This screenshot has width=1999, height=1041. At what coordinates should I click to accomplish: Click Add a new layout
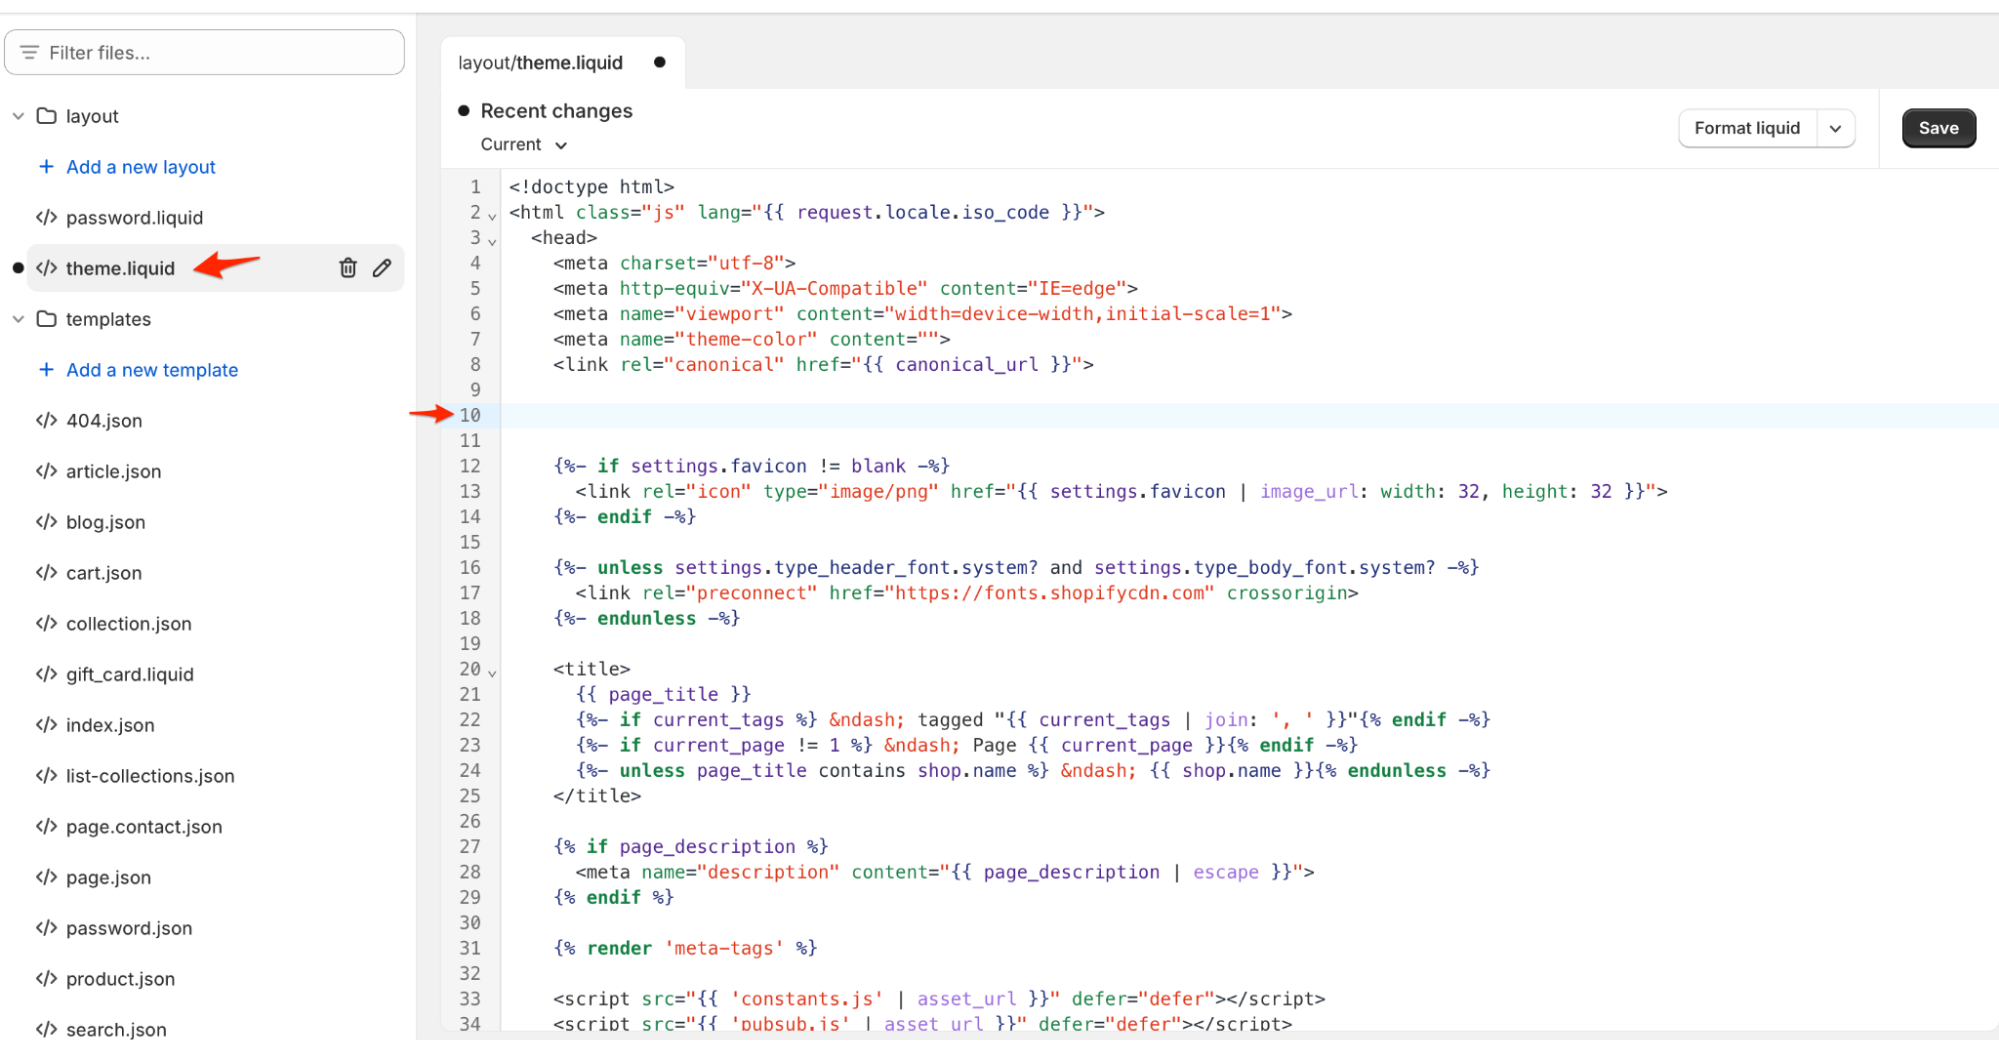pos(140,166)
